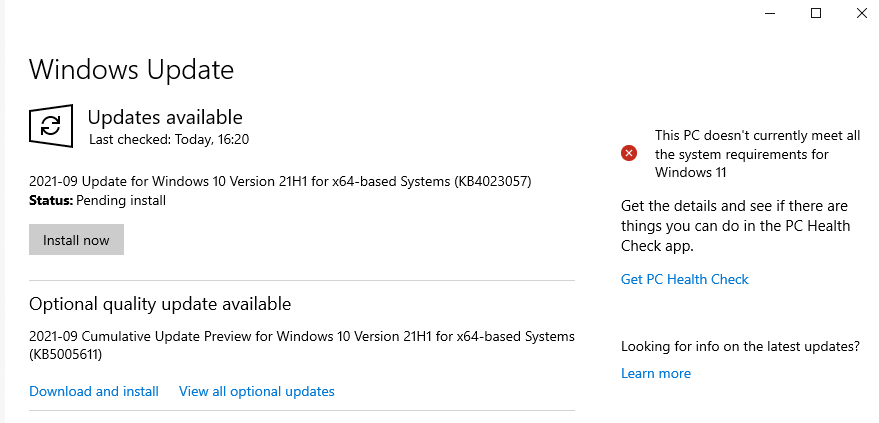This screenshot has width=879, height=423.
Task: Click the Windows Update sync arrows icon
Action: tap(51, 126)
